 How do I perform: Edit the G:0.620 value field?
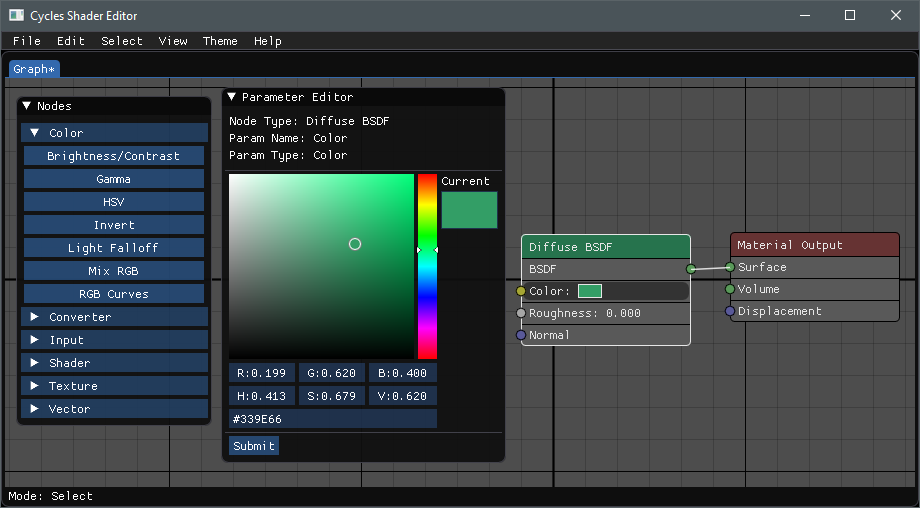[x=332, y=372]
